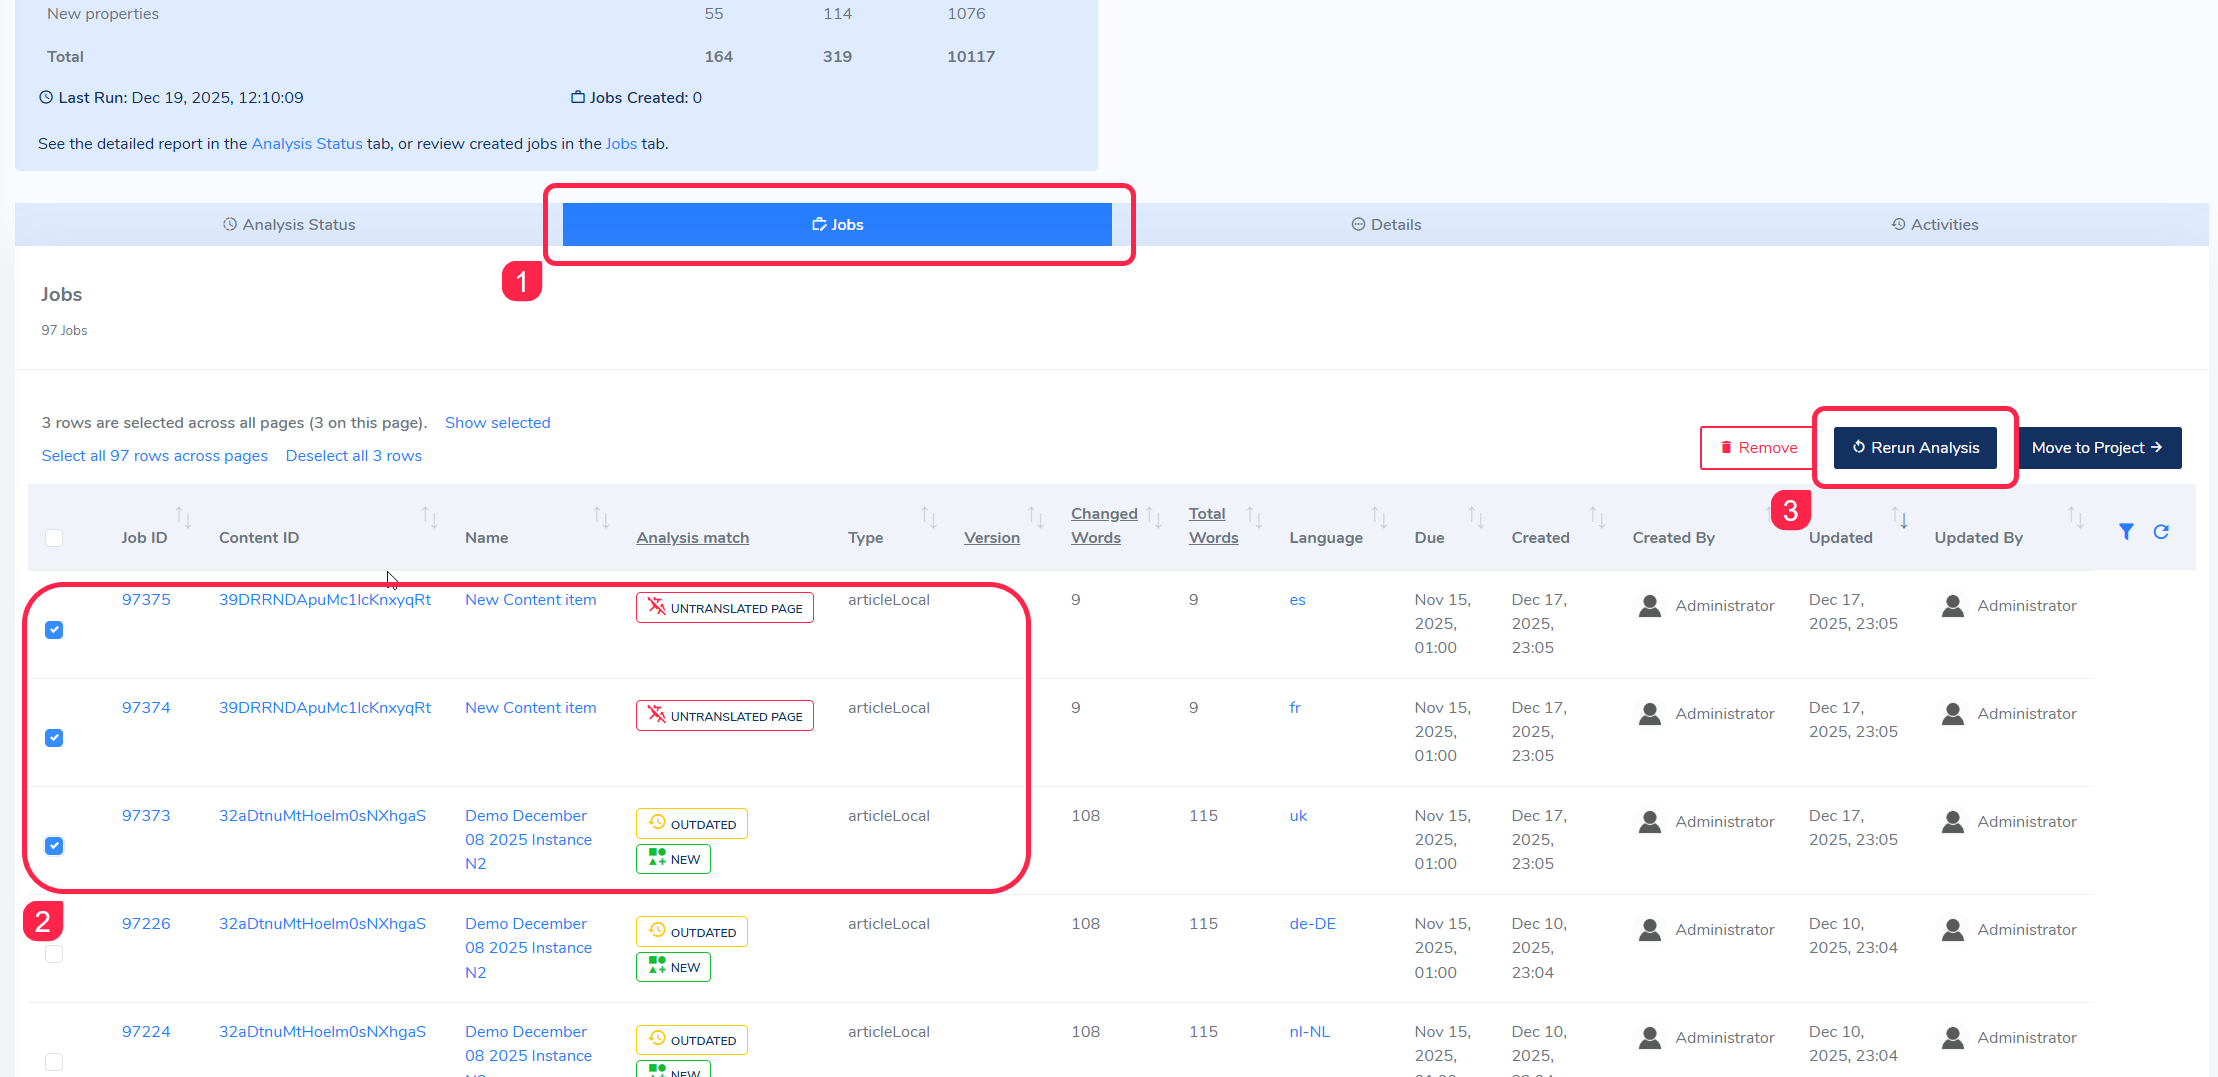Select the Jobs tab
The image size is (2218, 1077).
[x=837, y=225]
